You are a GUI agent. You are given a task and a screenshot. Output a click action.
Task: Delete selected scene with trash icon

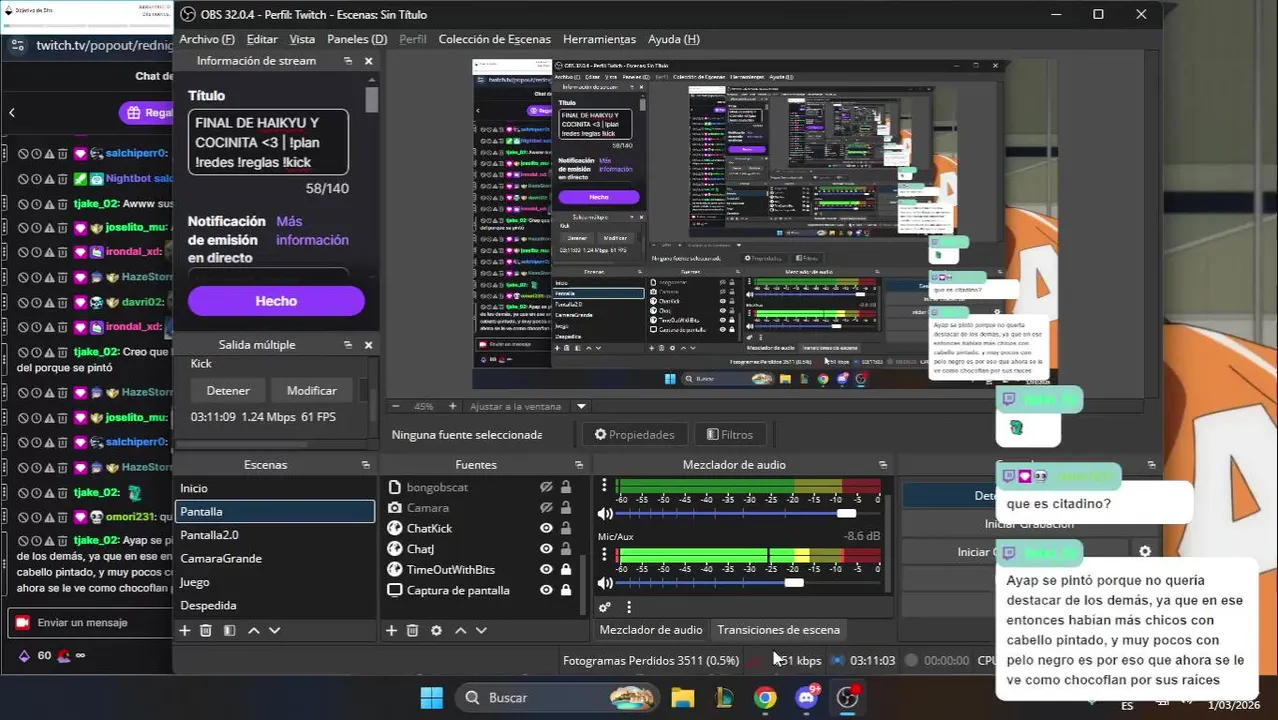coord(206,631)
